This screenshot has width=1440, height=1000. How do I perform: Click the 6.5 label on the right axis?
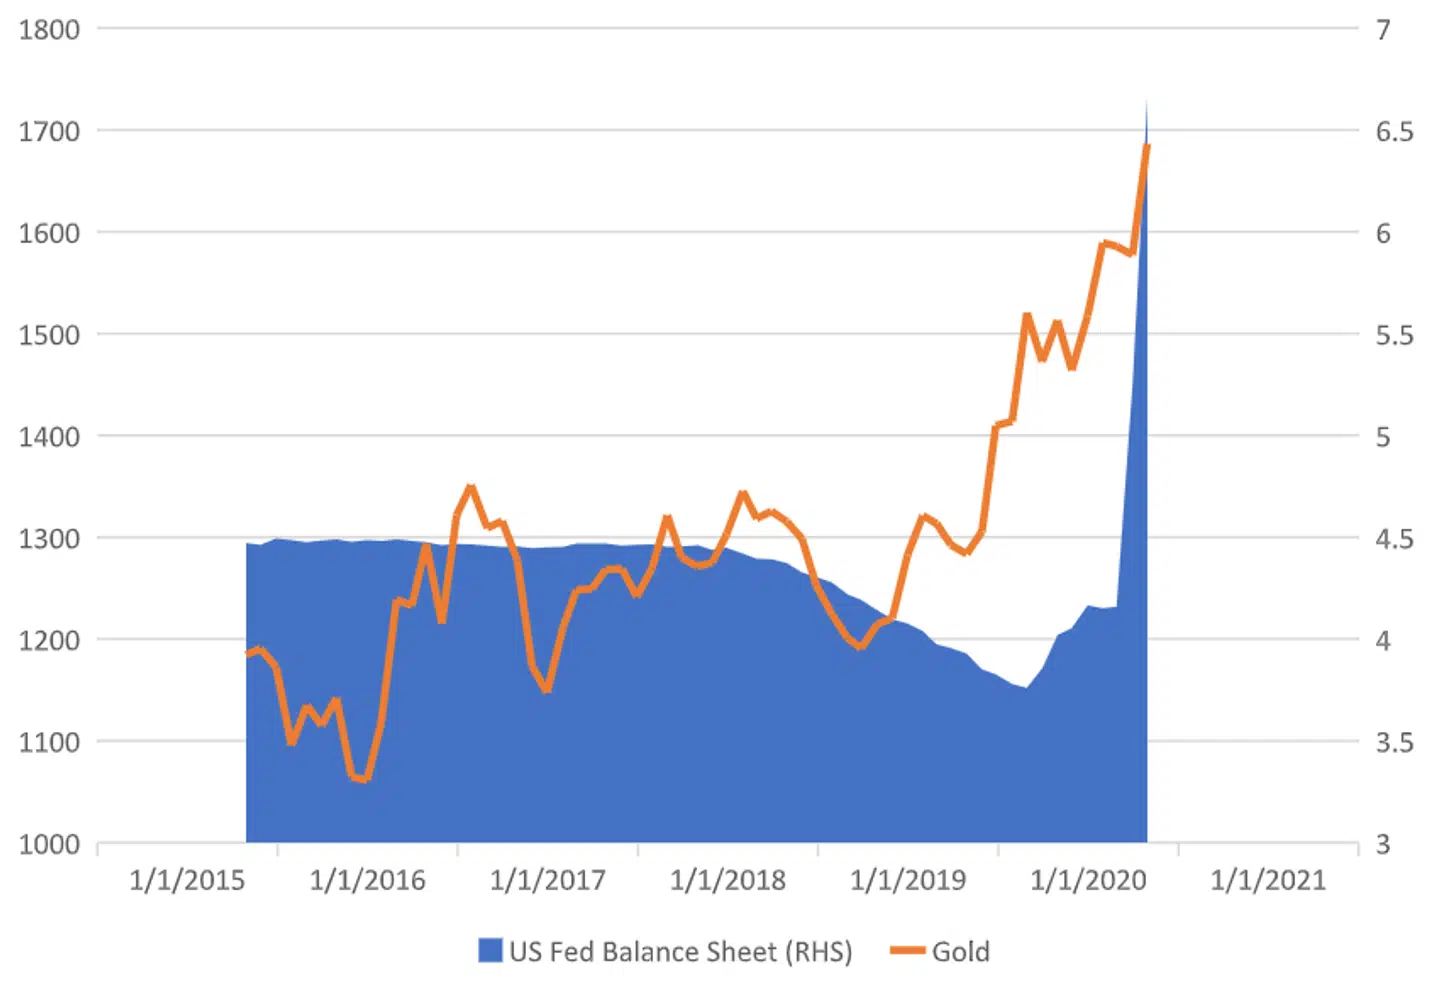click(1394, 132)
